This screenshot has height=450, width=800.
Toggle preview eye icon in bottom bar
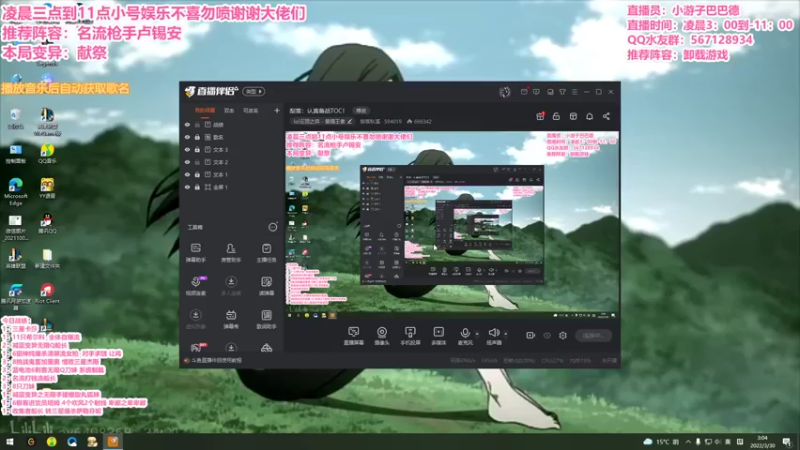[x=547, y=335]
